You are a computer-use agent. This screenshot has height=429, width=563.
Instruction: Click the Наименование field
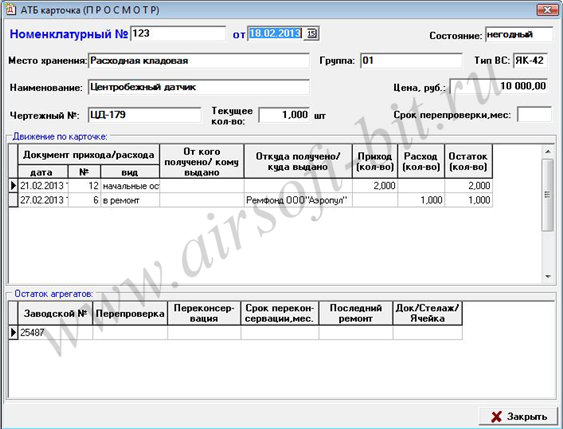pyautogui.click(x=199, y=87)
